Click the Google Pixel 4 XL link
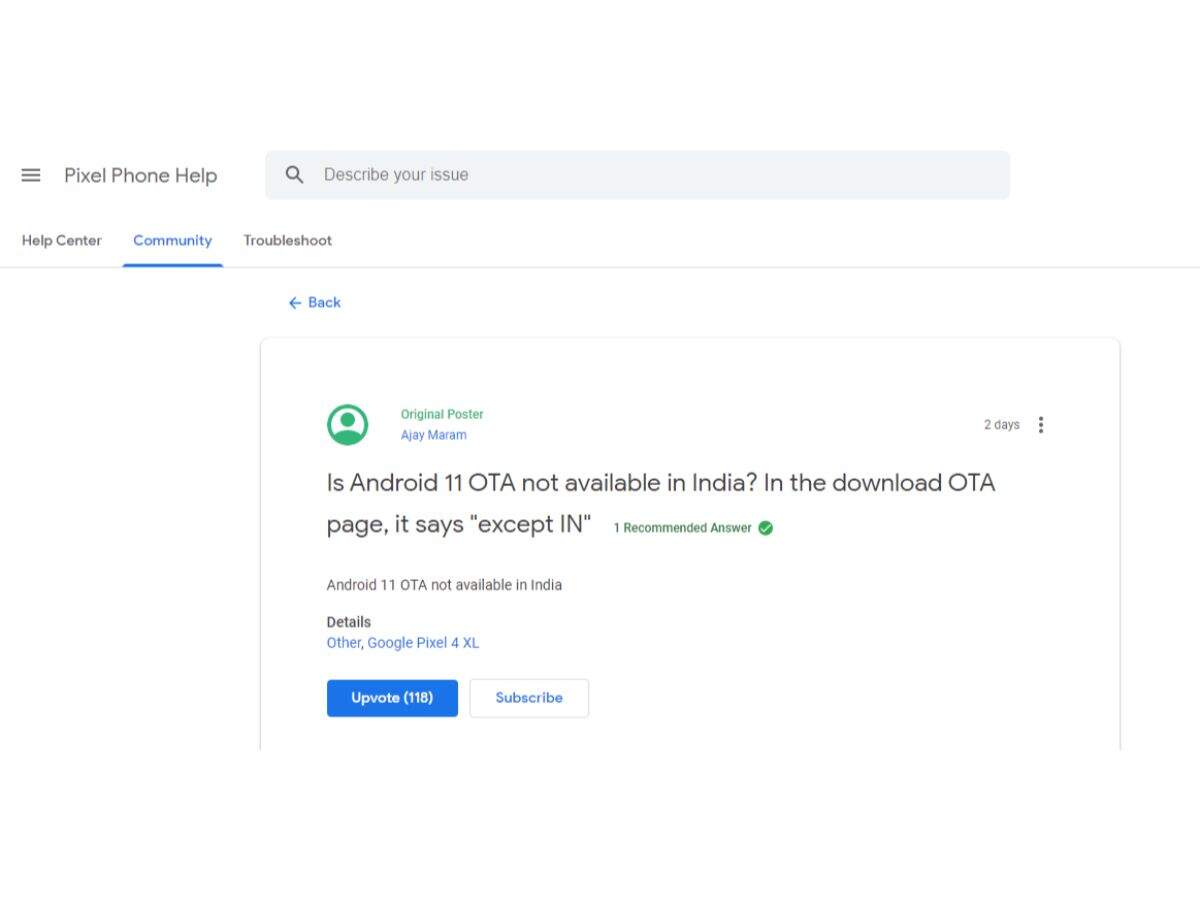The image size is (1200, 900). pyautogui.click(x=423, y=643)
